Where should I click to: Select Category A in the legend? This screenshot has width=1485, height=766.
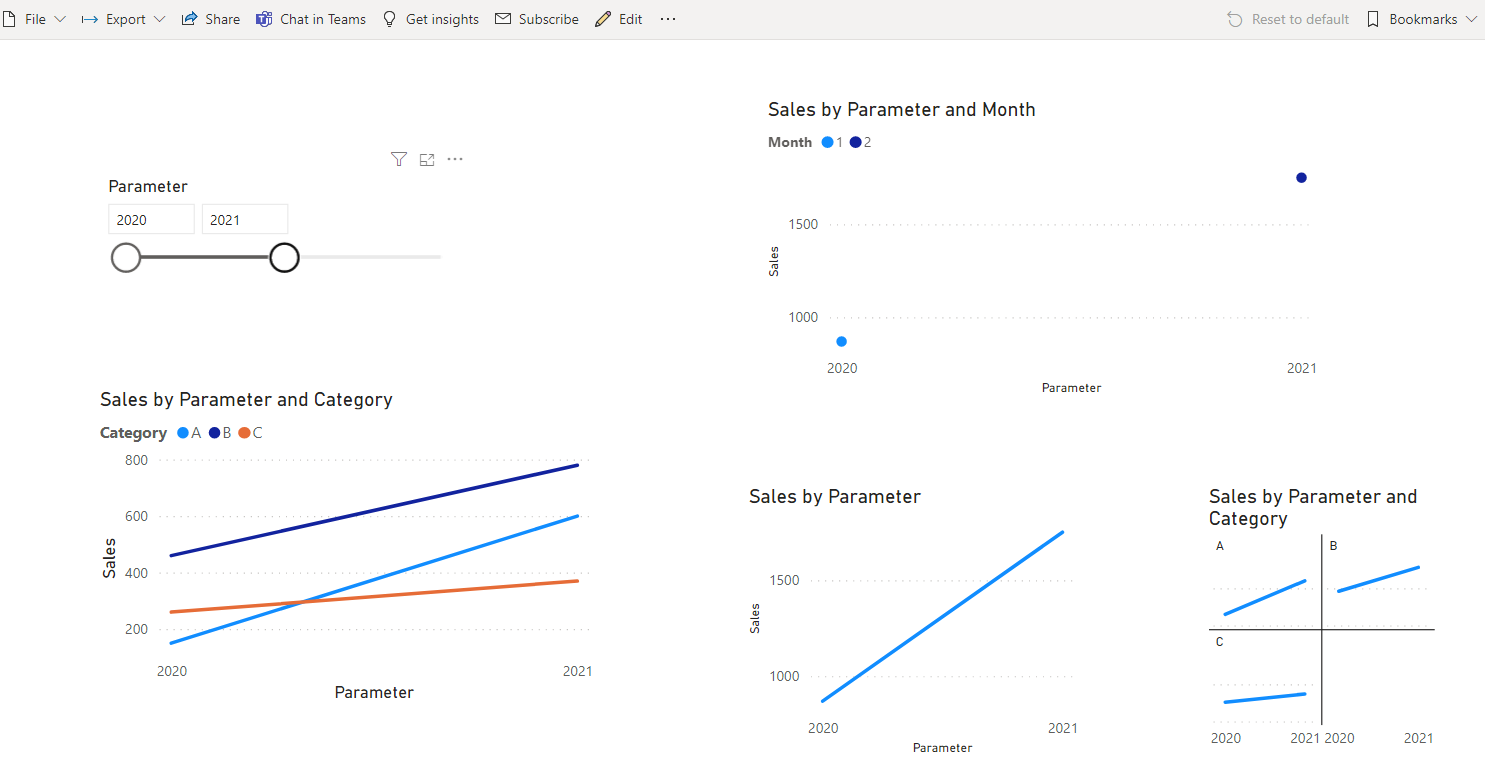coord(189,433)
